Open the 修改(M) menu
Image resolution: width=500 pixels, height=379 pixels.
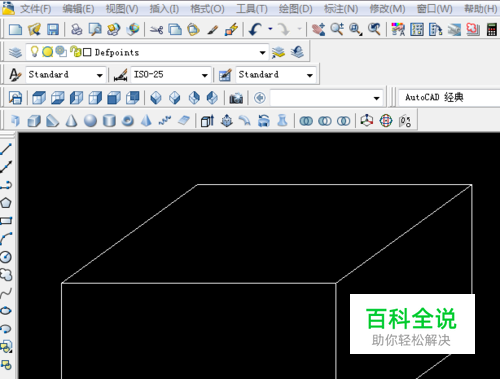point(387,9)
